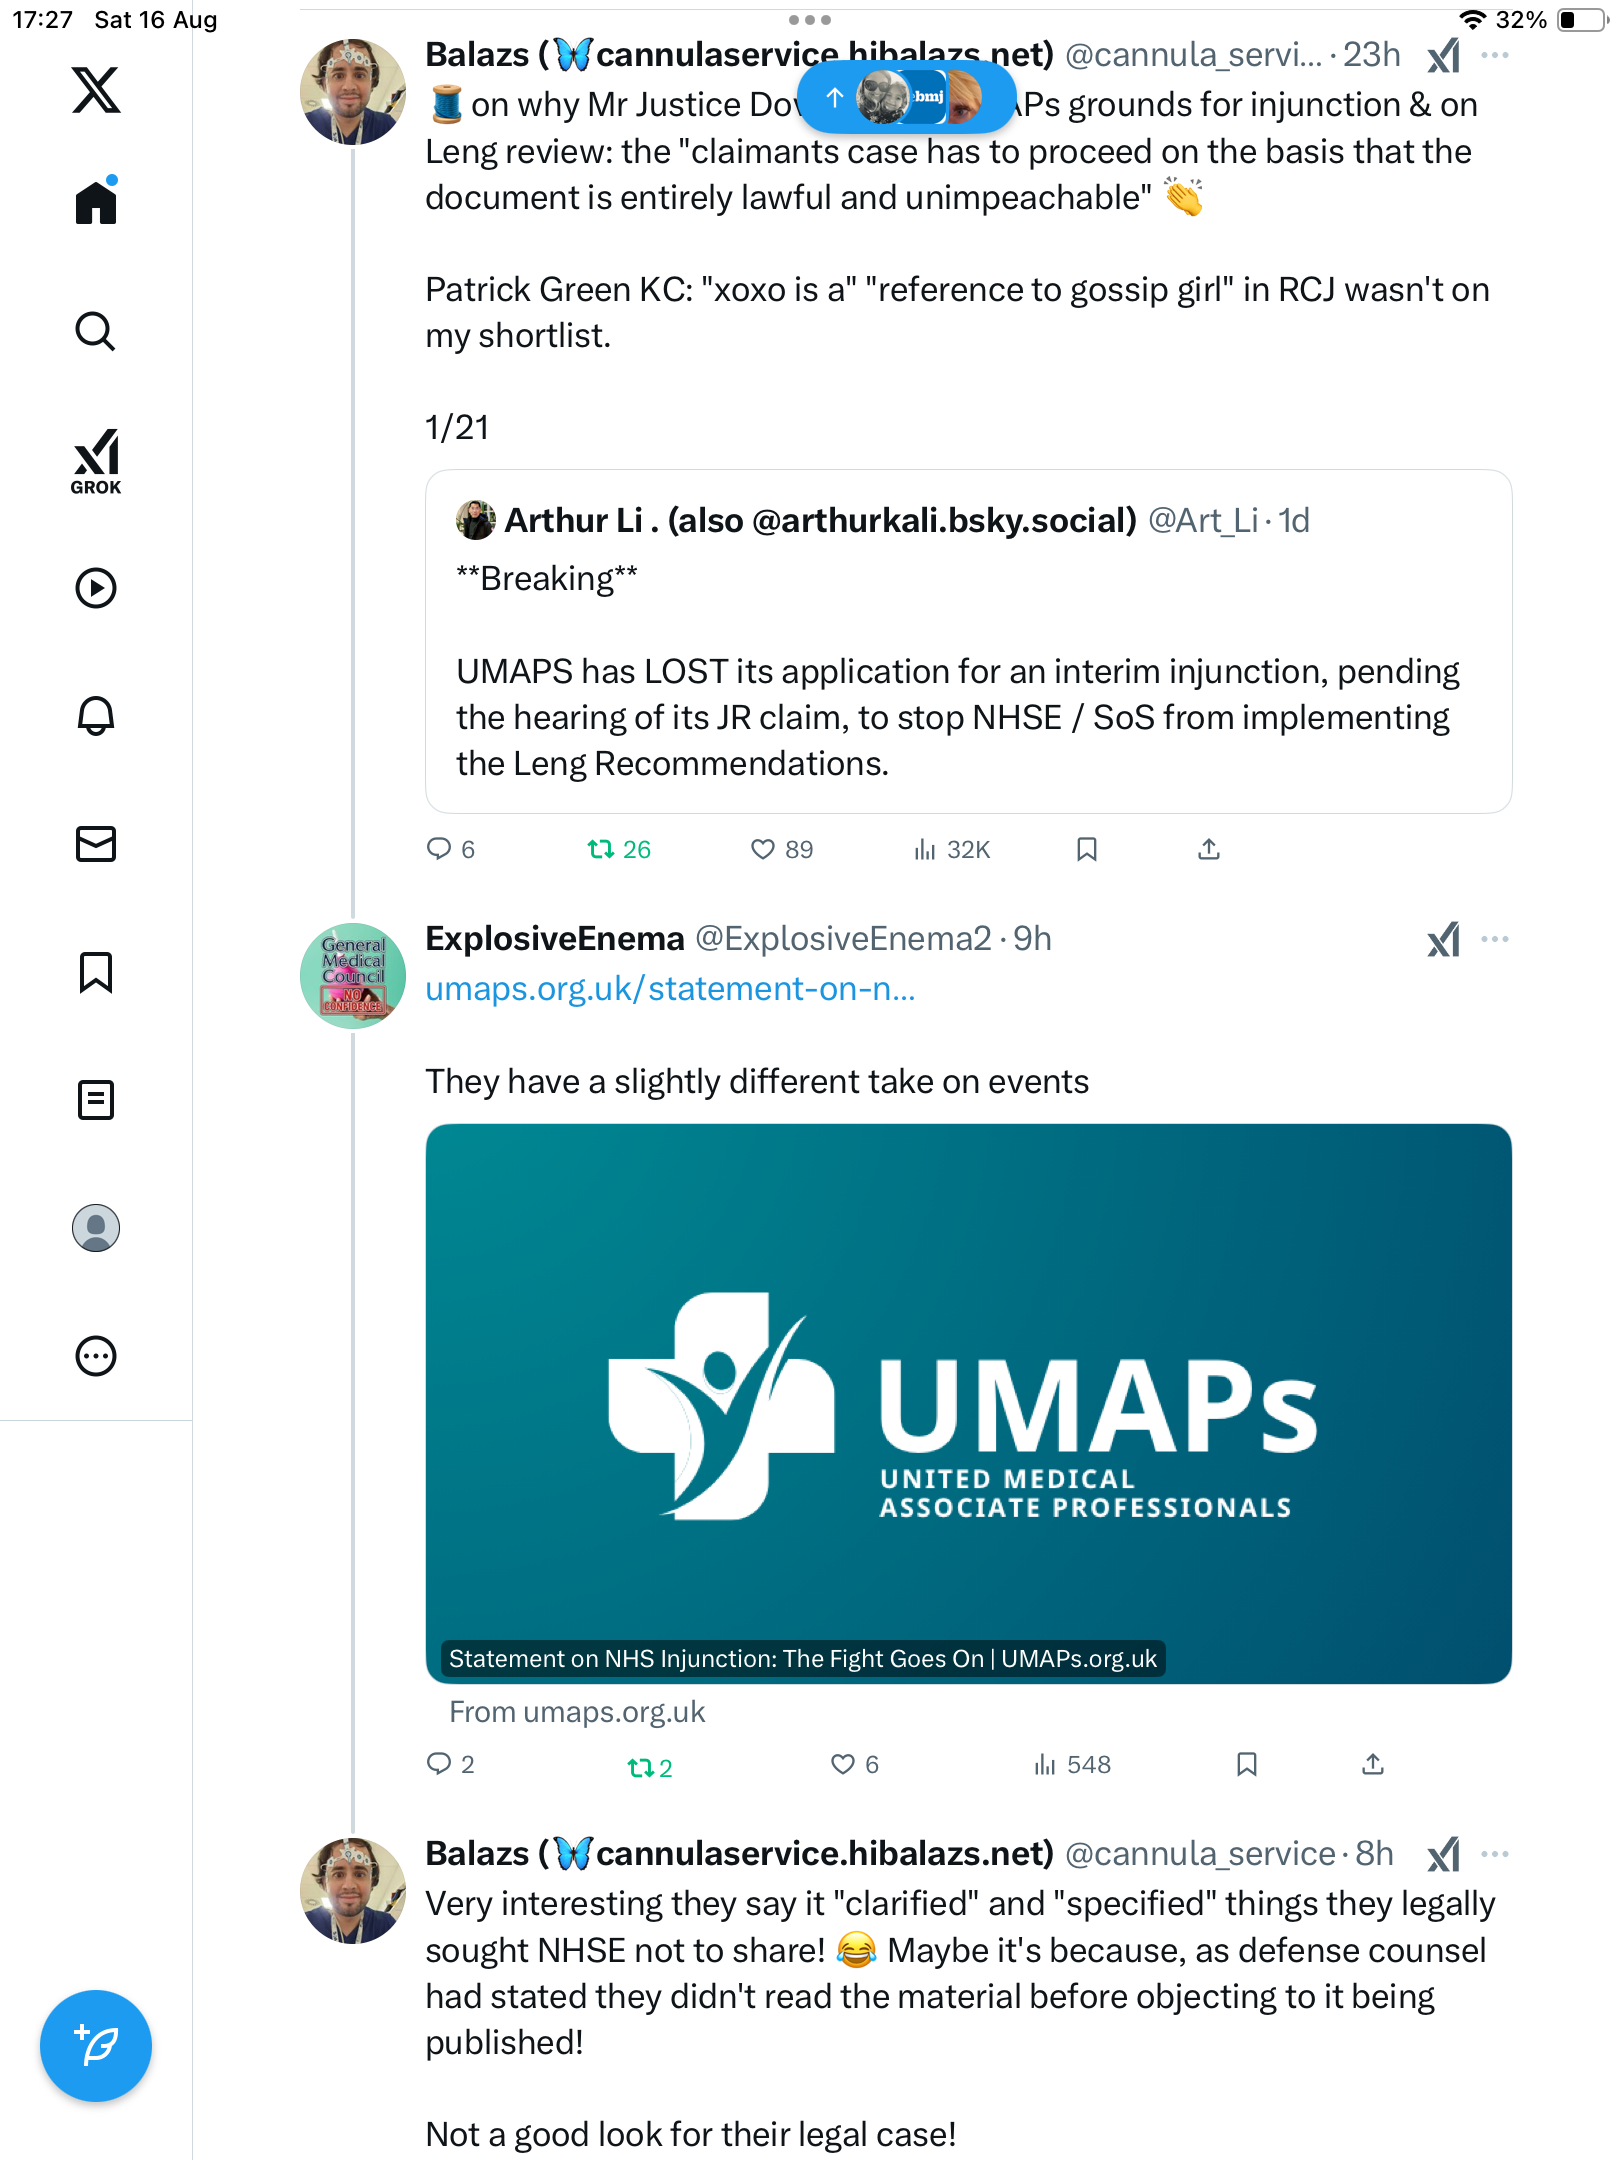Open the Notifications bell
This screenshot has width=1620, height=2160.
pos(96,716)
